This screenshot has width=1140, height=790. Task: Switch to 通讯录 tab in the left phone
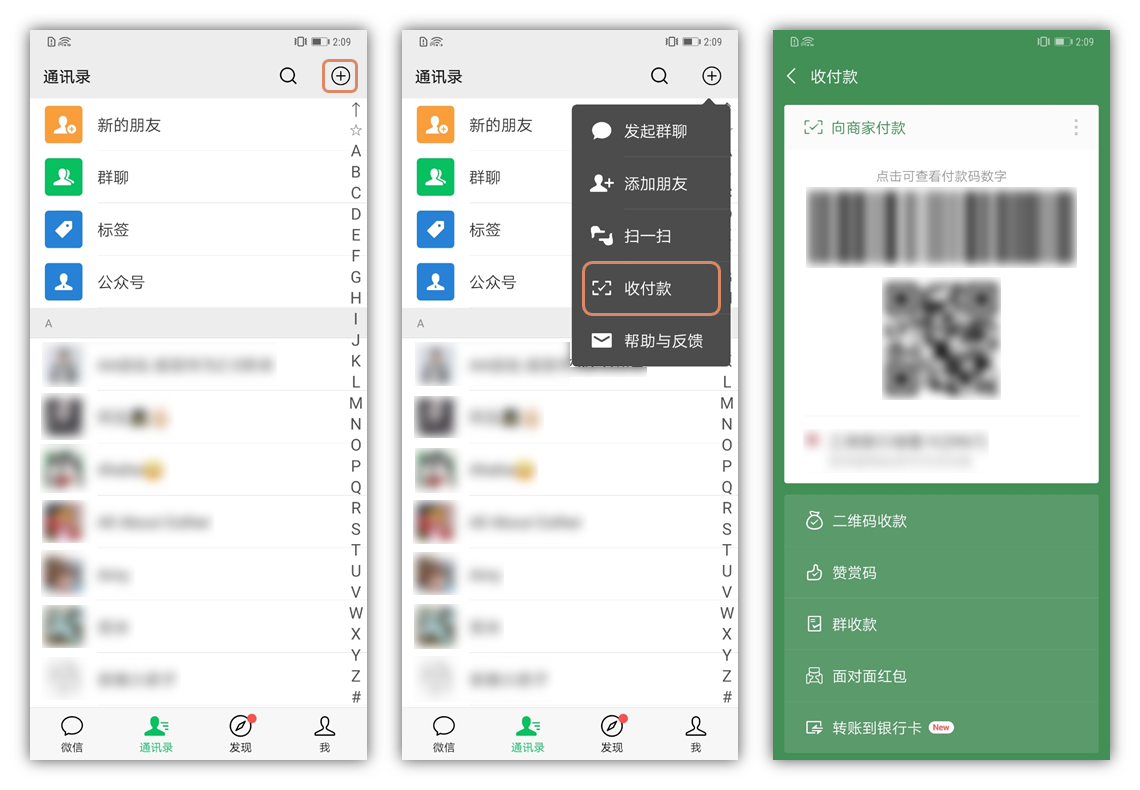coord(156,734)
